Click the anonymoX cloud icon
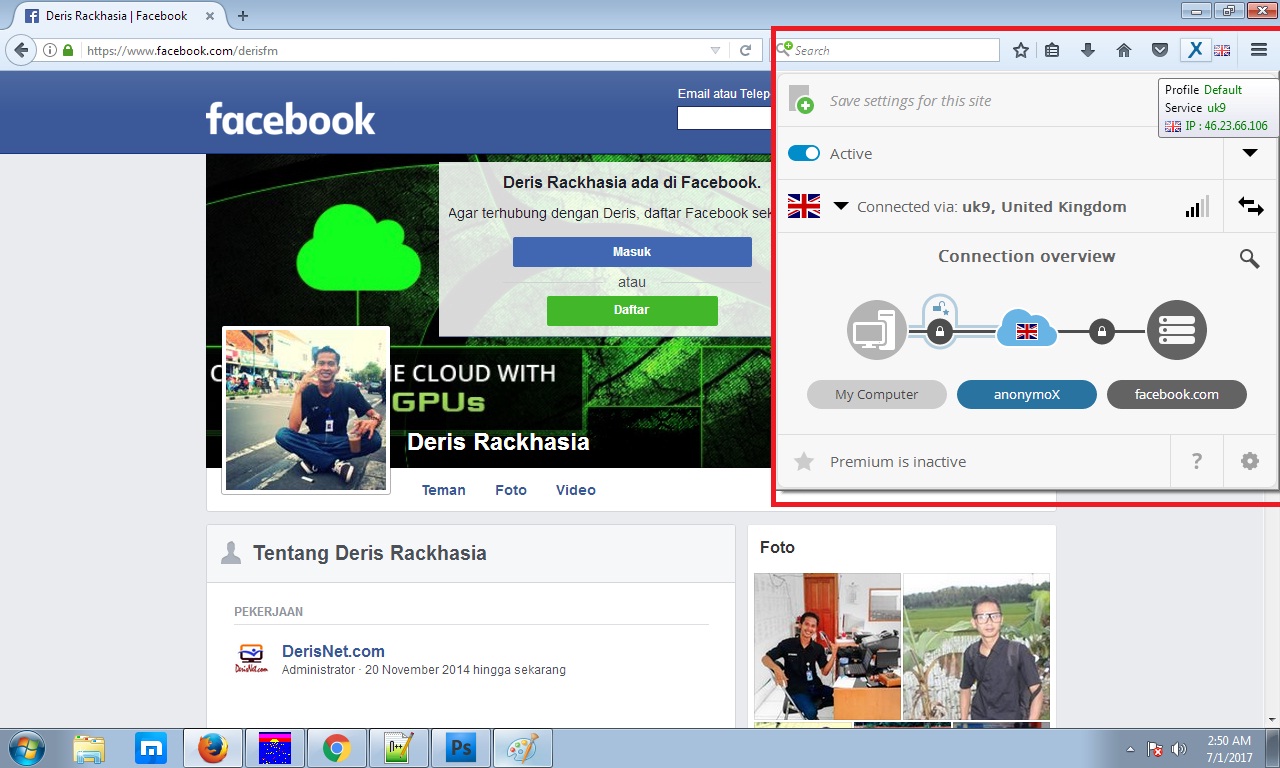Viewport: 1280px width, 768px height. pyautogui.click(x=1027, y=329)
